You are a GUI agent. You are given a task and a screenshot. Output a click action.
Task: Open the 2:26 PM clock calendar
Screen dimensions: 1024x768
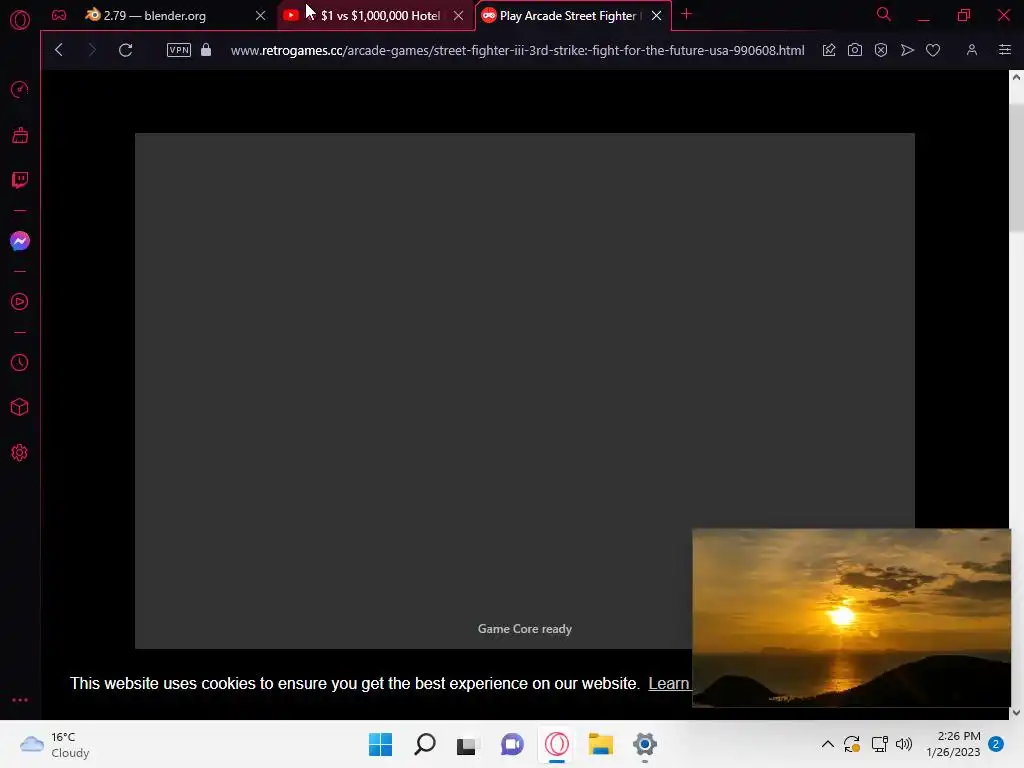(x=953, y=744)
